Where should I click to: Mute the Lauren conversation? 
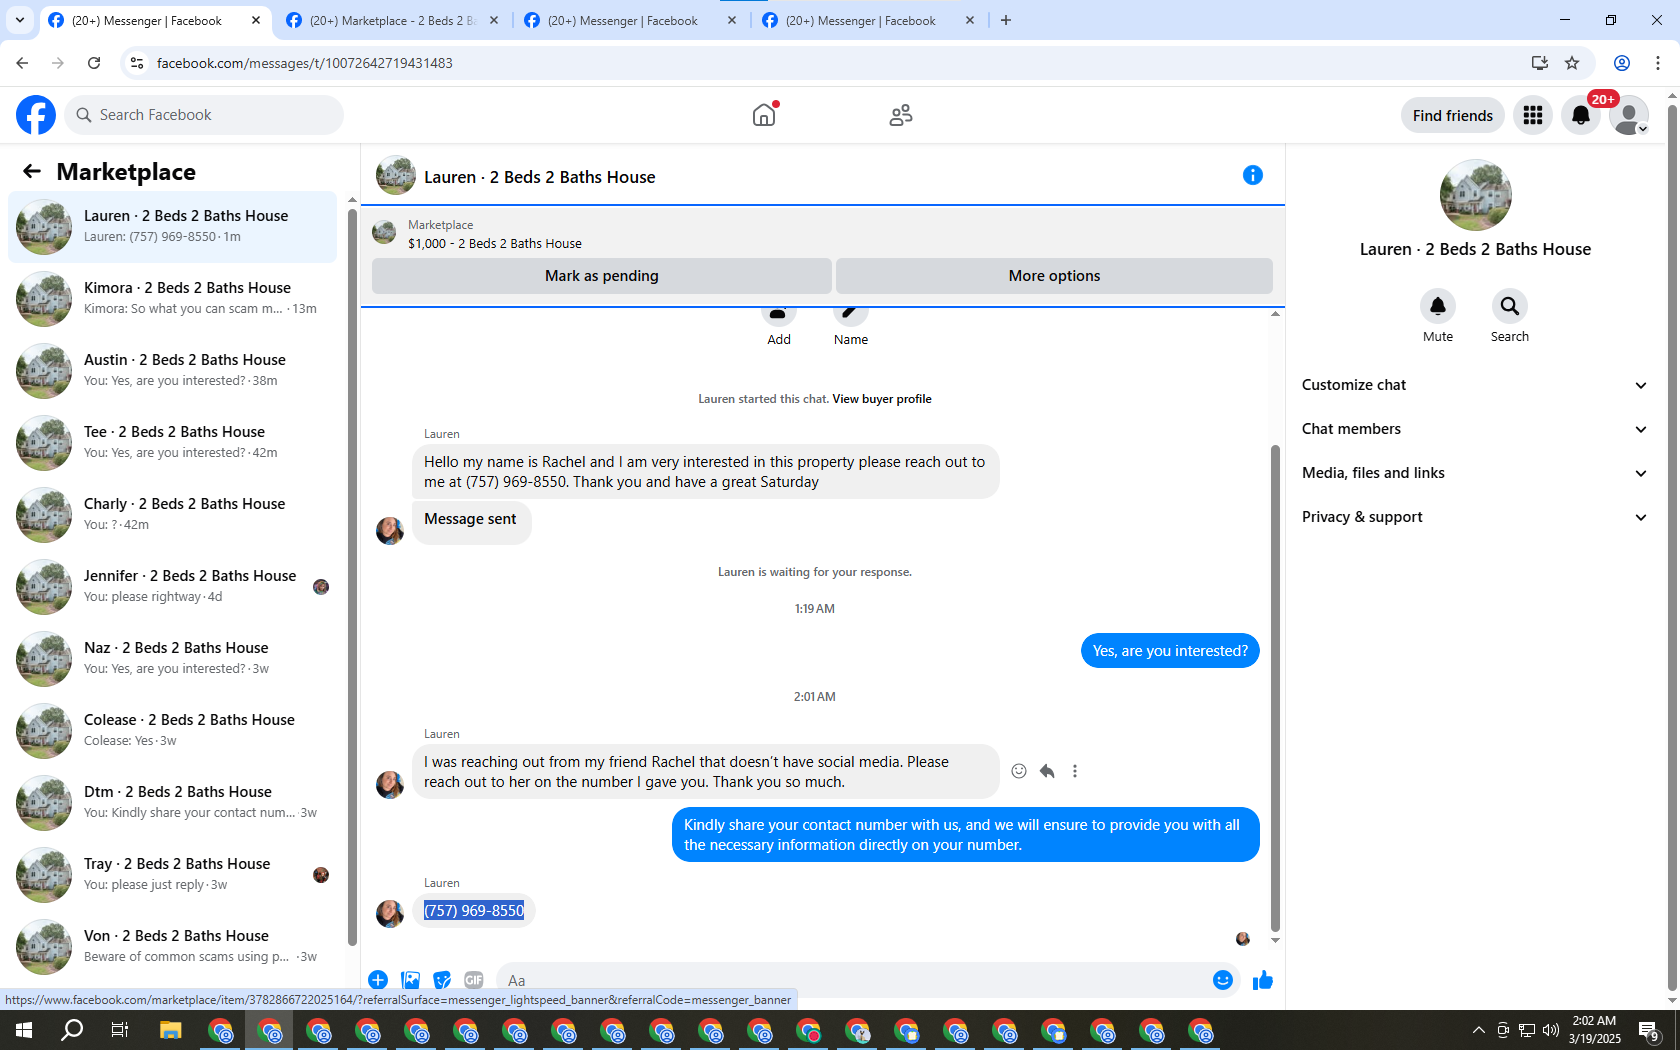pyautogui.click(x=1438, y=306)
